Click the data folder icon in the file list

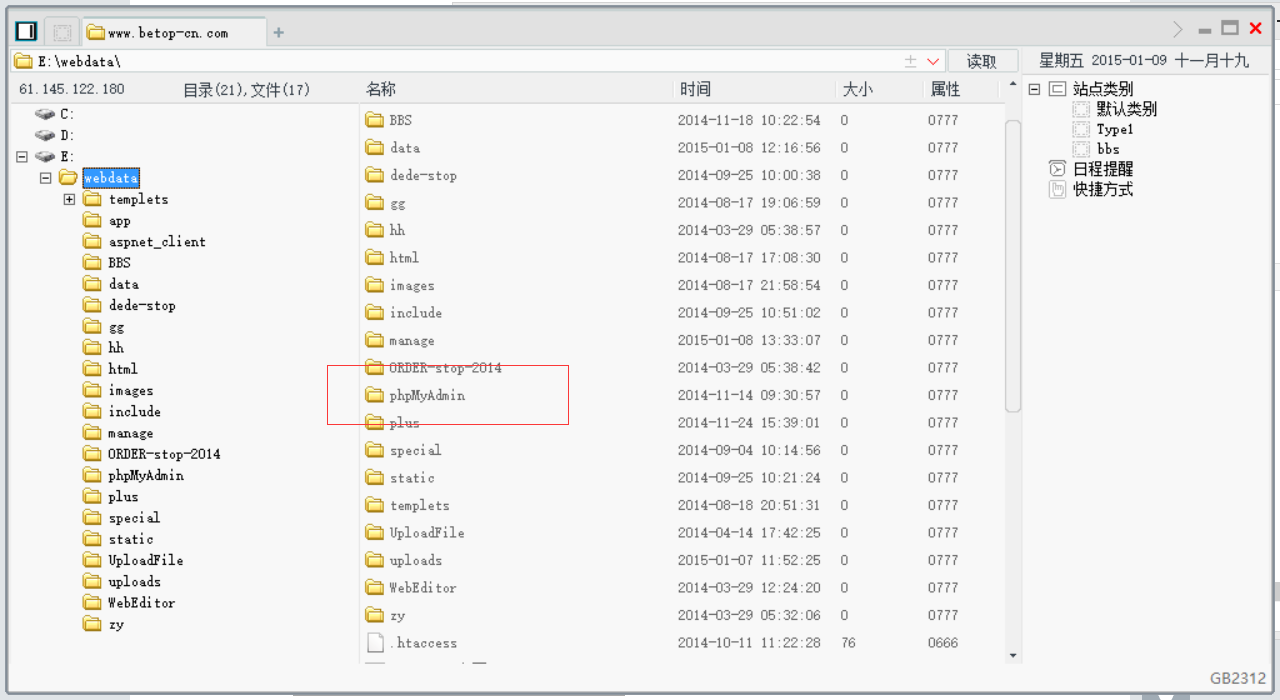tap(375, 148)
